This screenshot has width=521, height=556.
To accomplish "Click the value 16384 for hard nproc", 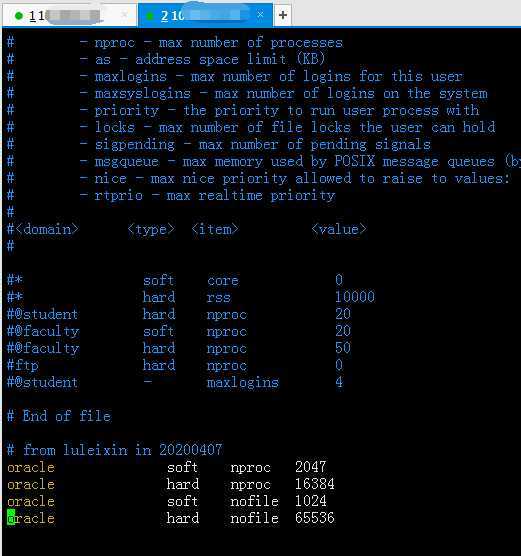I will [315, 484].
